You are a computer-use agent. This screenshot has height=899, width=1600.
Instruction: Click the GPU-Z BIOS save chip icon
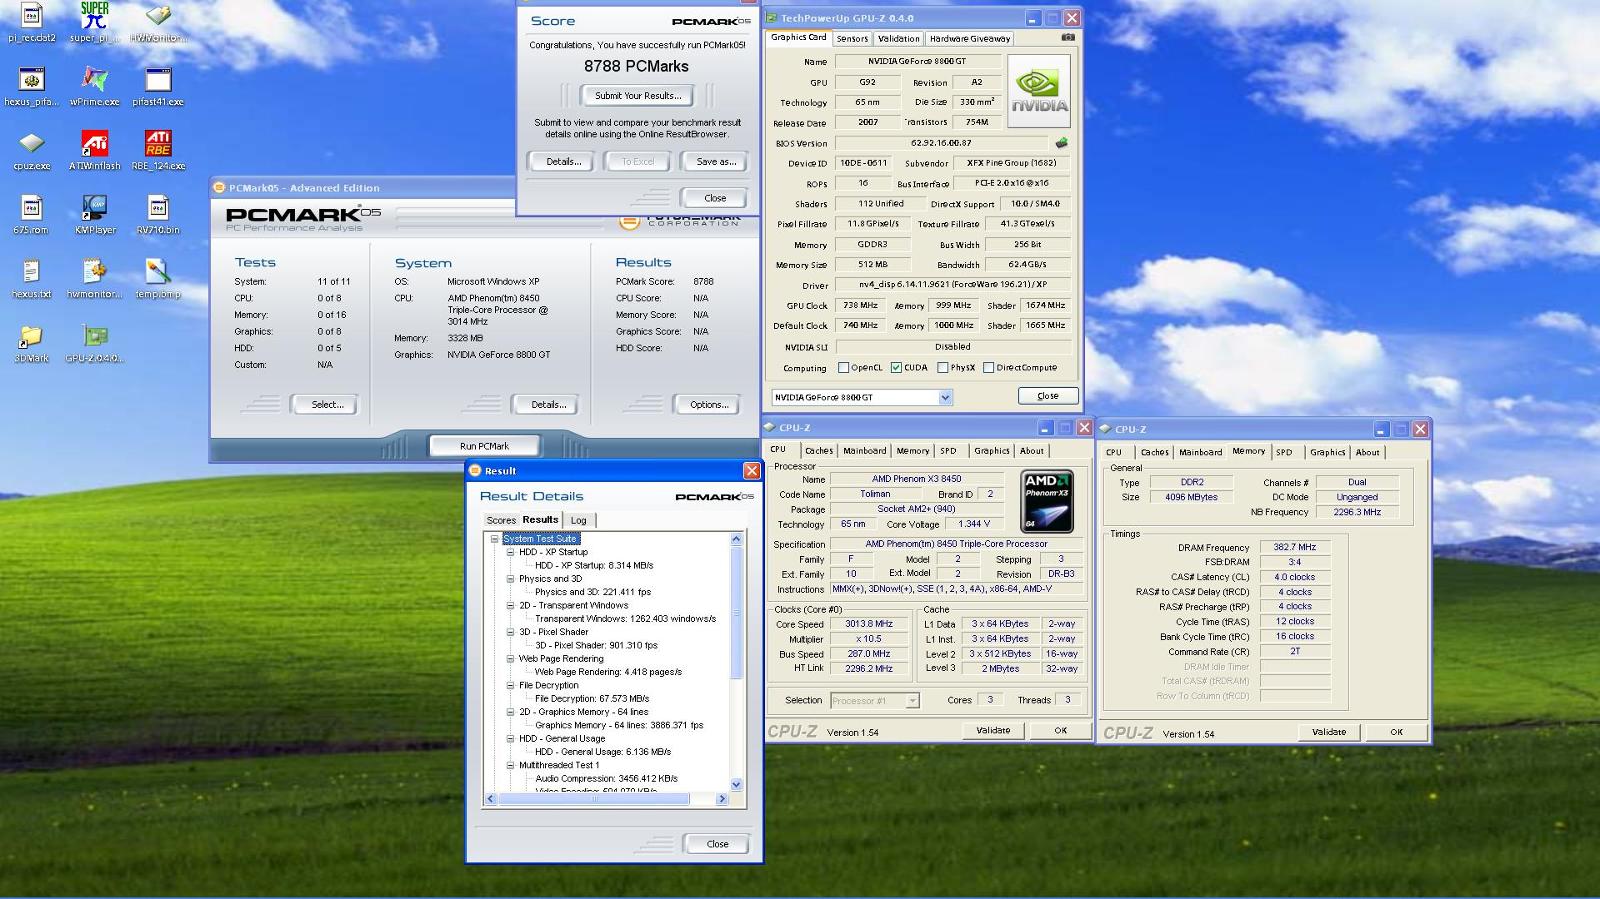click(x=1061, y=143)
